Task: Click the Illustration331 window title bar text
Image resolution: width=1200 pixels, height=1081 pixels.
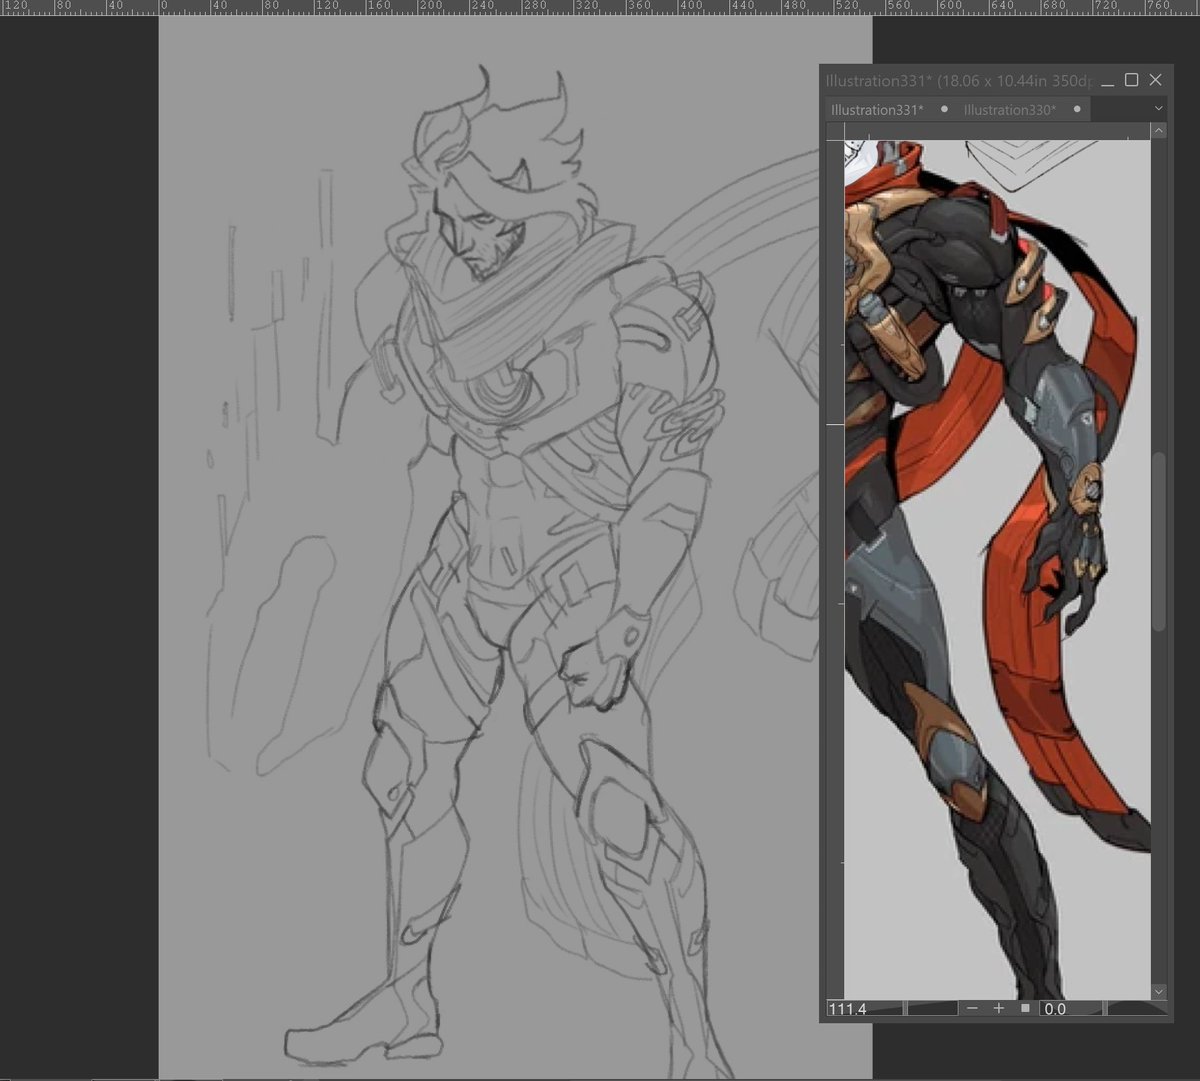Action: [958, 80]
